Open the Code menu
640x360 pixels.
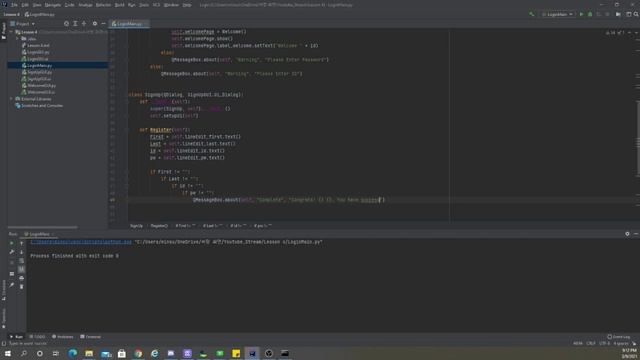(69, 5)
